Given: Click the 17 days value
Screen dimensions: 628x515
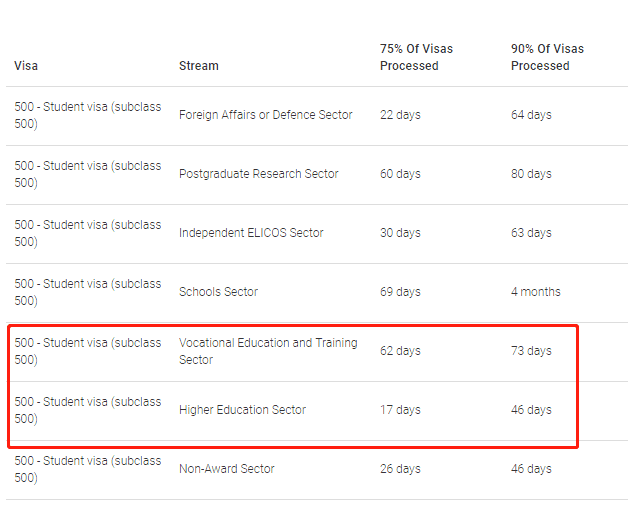Looking at the screenshot, I should (x=400, y=410).
